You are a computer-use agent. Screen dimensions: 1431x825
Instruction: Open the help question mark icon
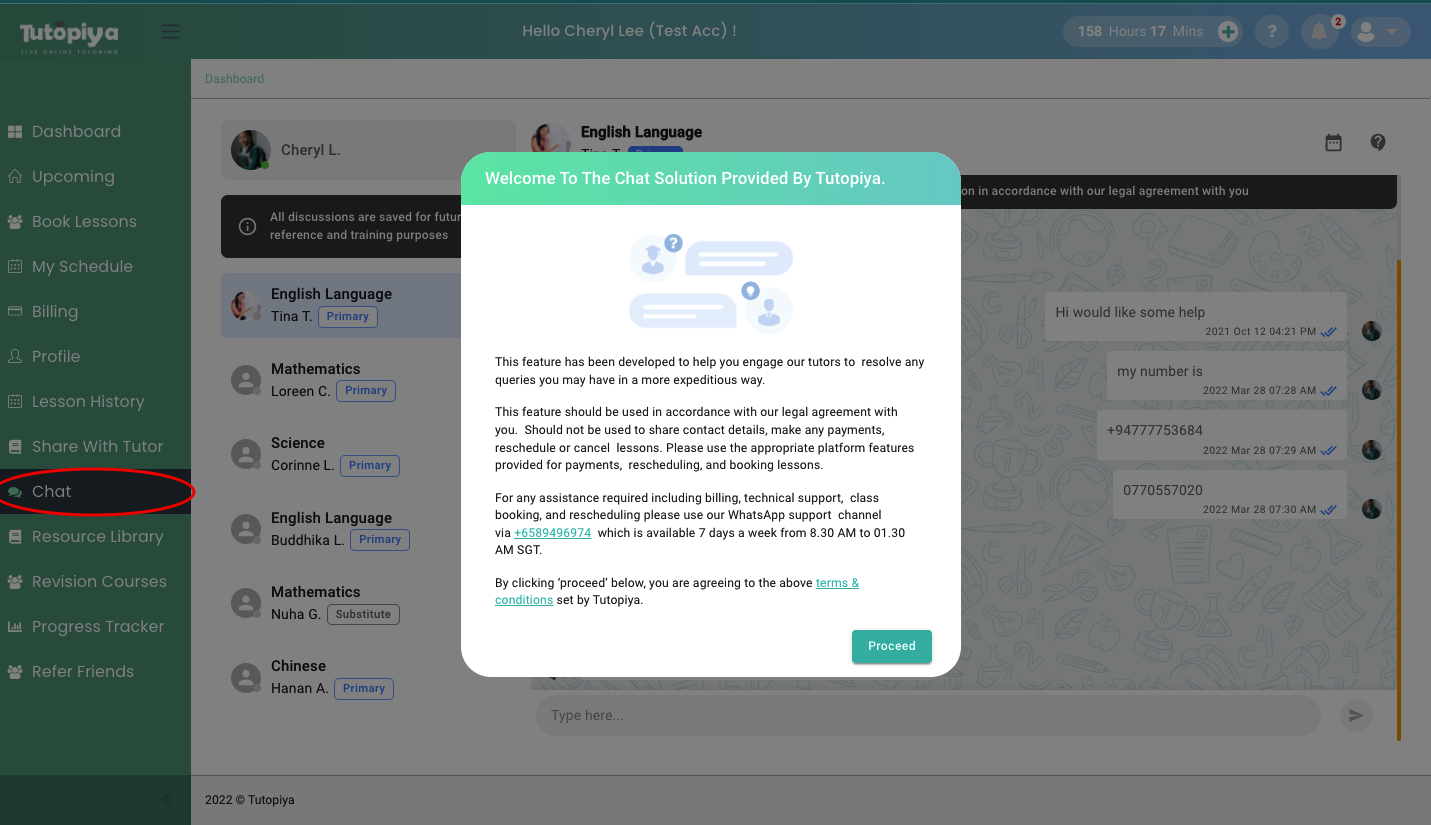point(1272,32)
